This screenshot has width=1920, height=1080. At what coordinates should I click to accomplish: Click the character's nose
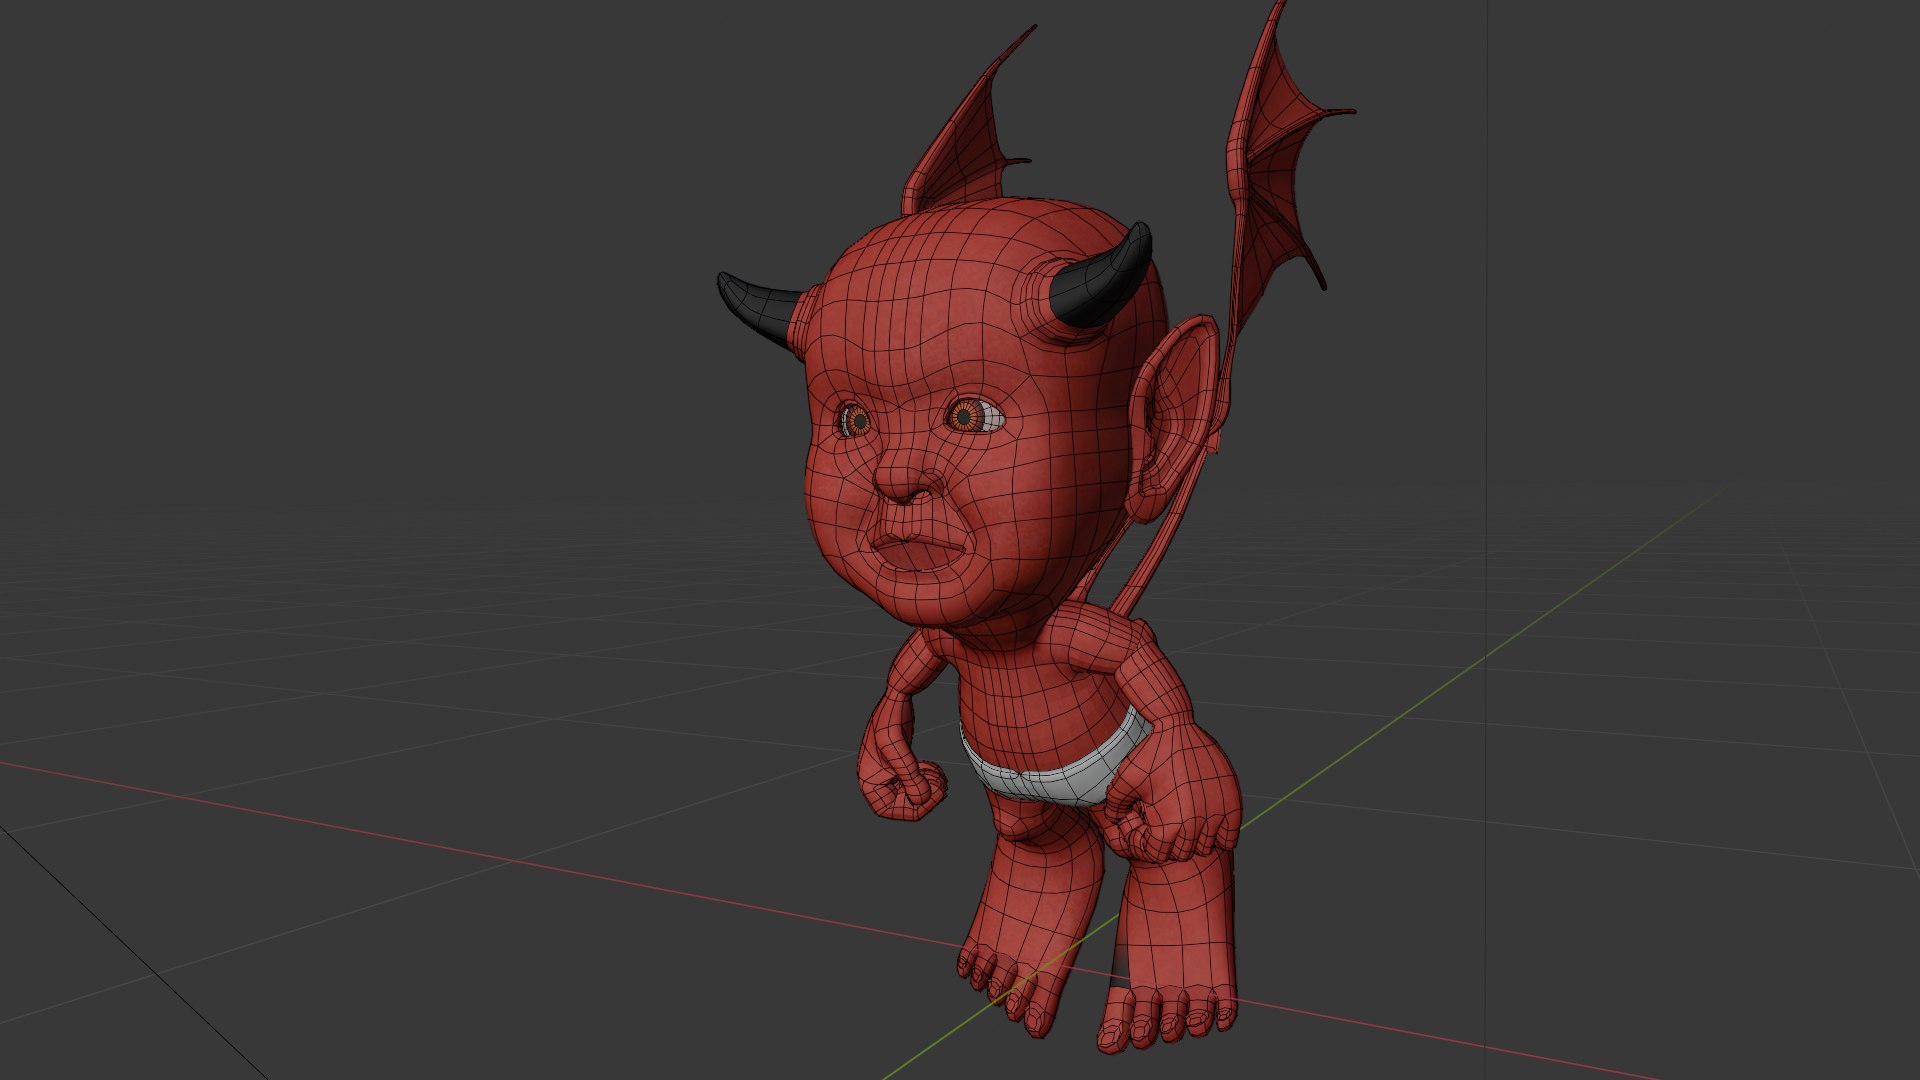coord(908,481)
